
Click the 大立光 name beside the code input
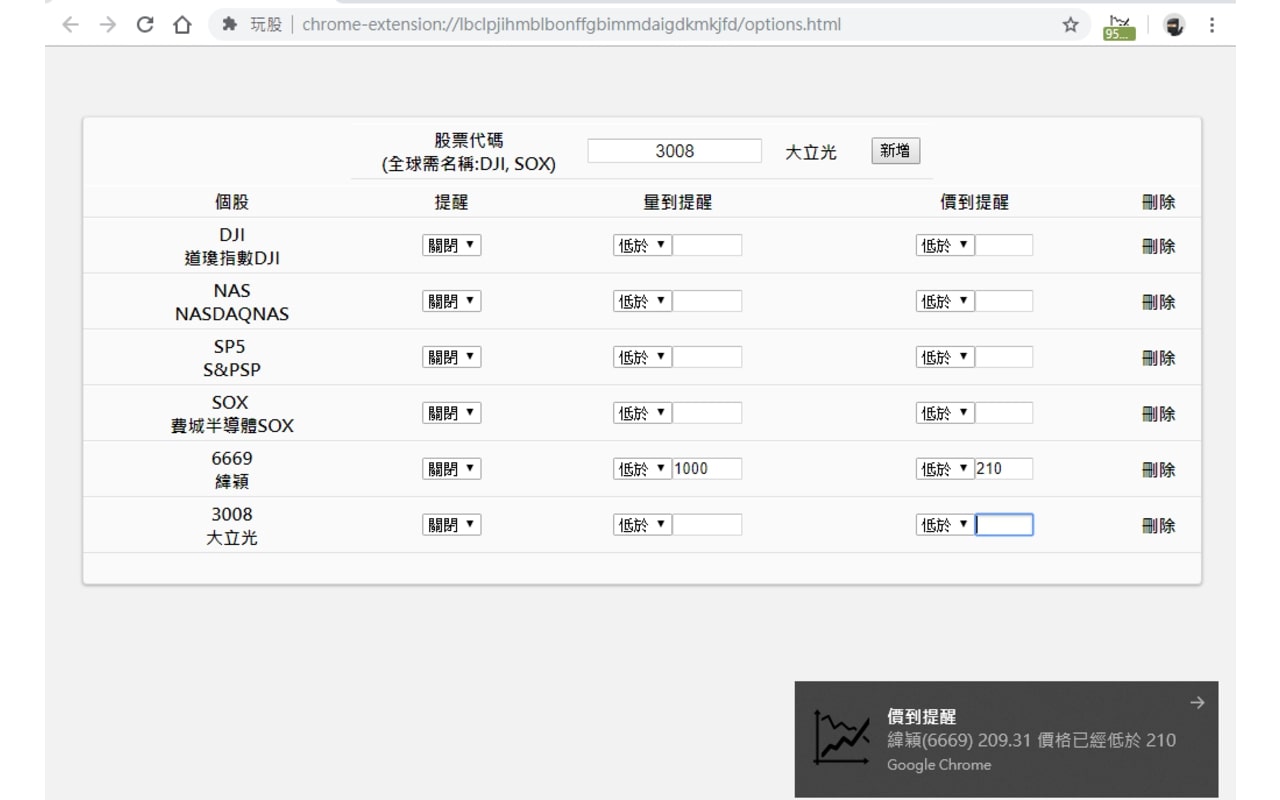click(811, 152)
